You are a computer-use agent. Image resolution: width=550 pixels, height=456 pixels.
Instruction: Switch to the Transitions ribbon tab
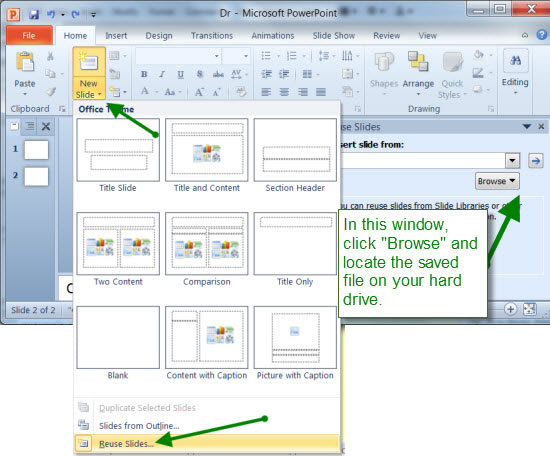(212, 36)
